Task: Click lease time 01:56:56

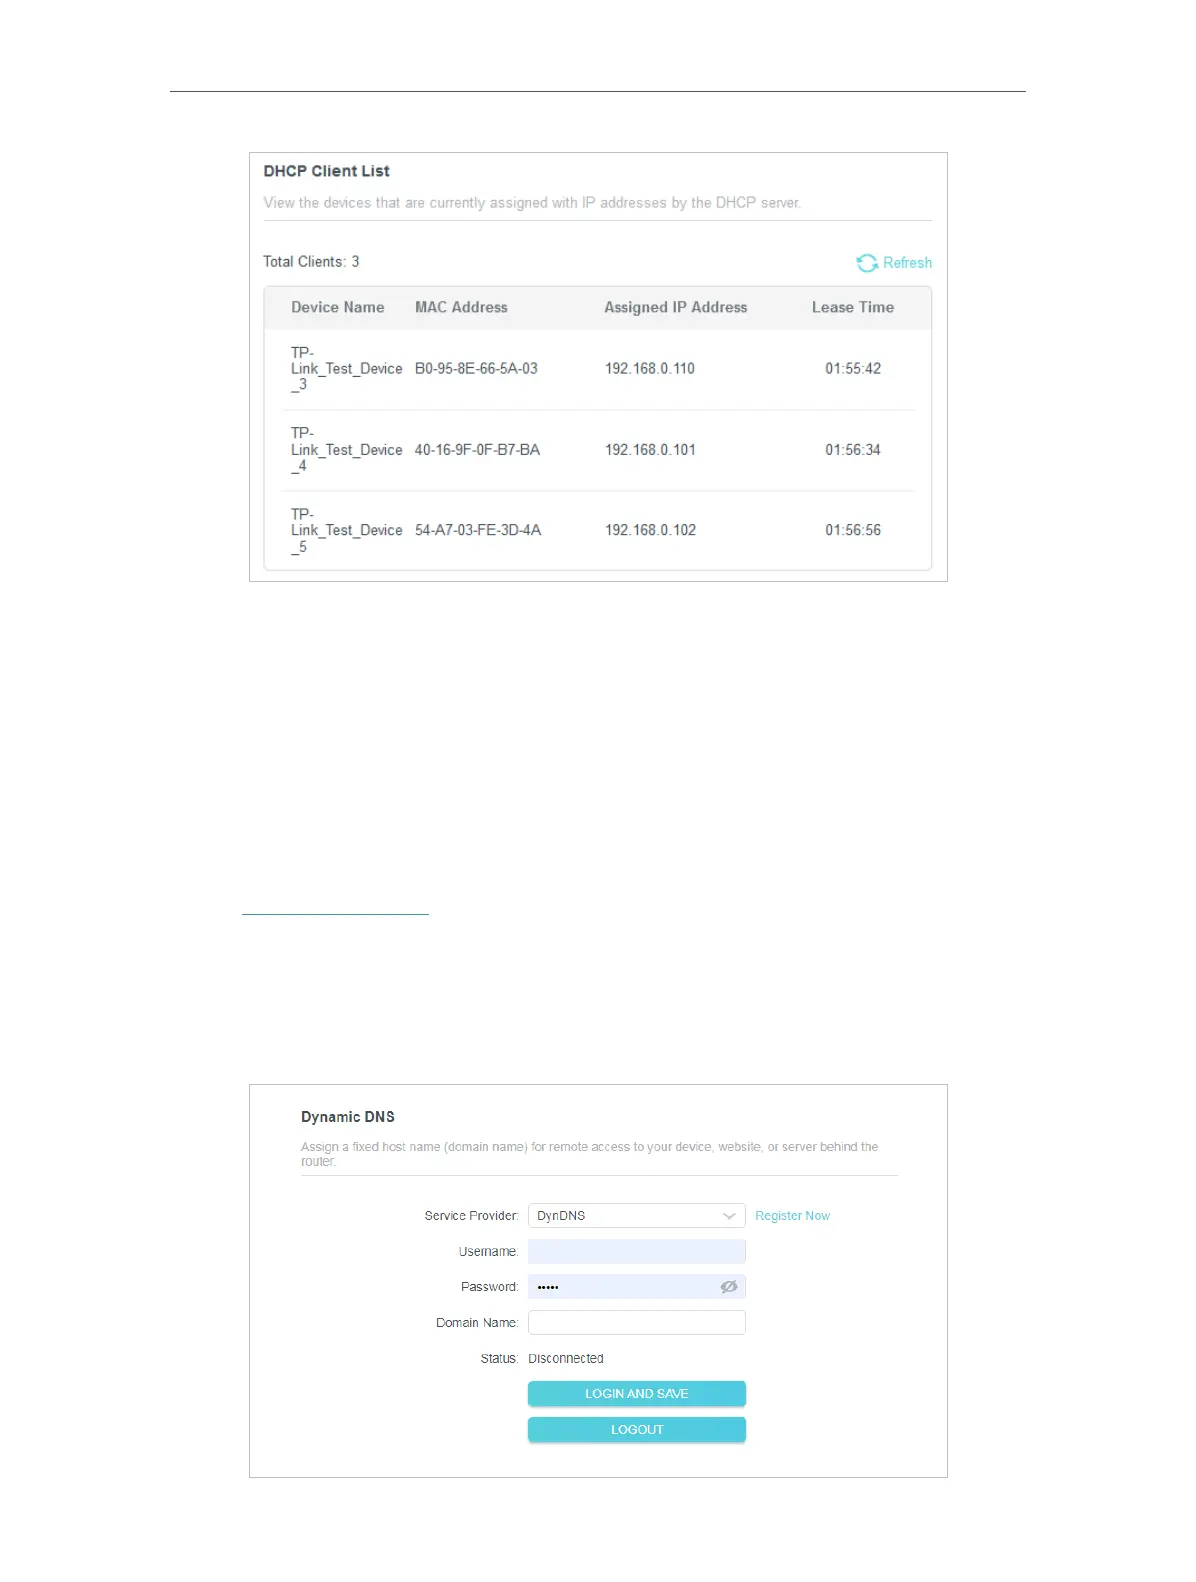Action: (853, 530)
